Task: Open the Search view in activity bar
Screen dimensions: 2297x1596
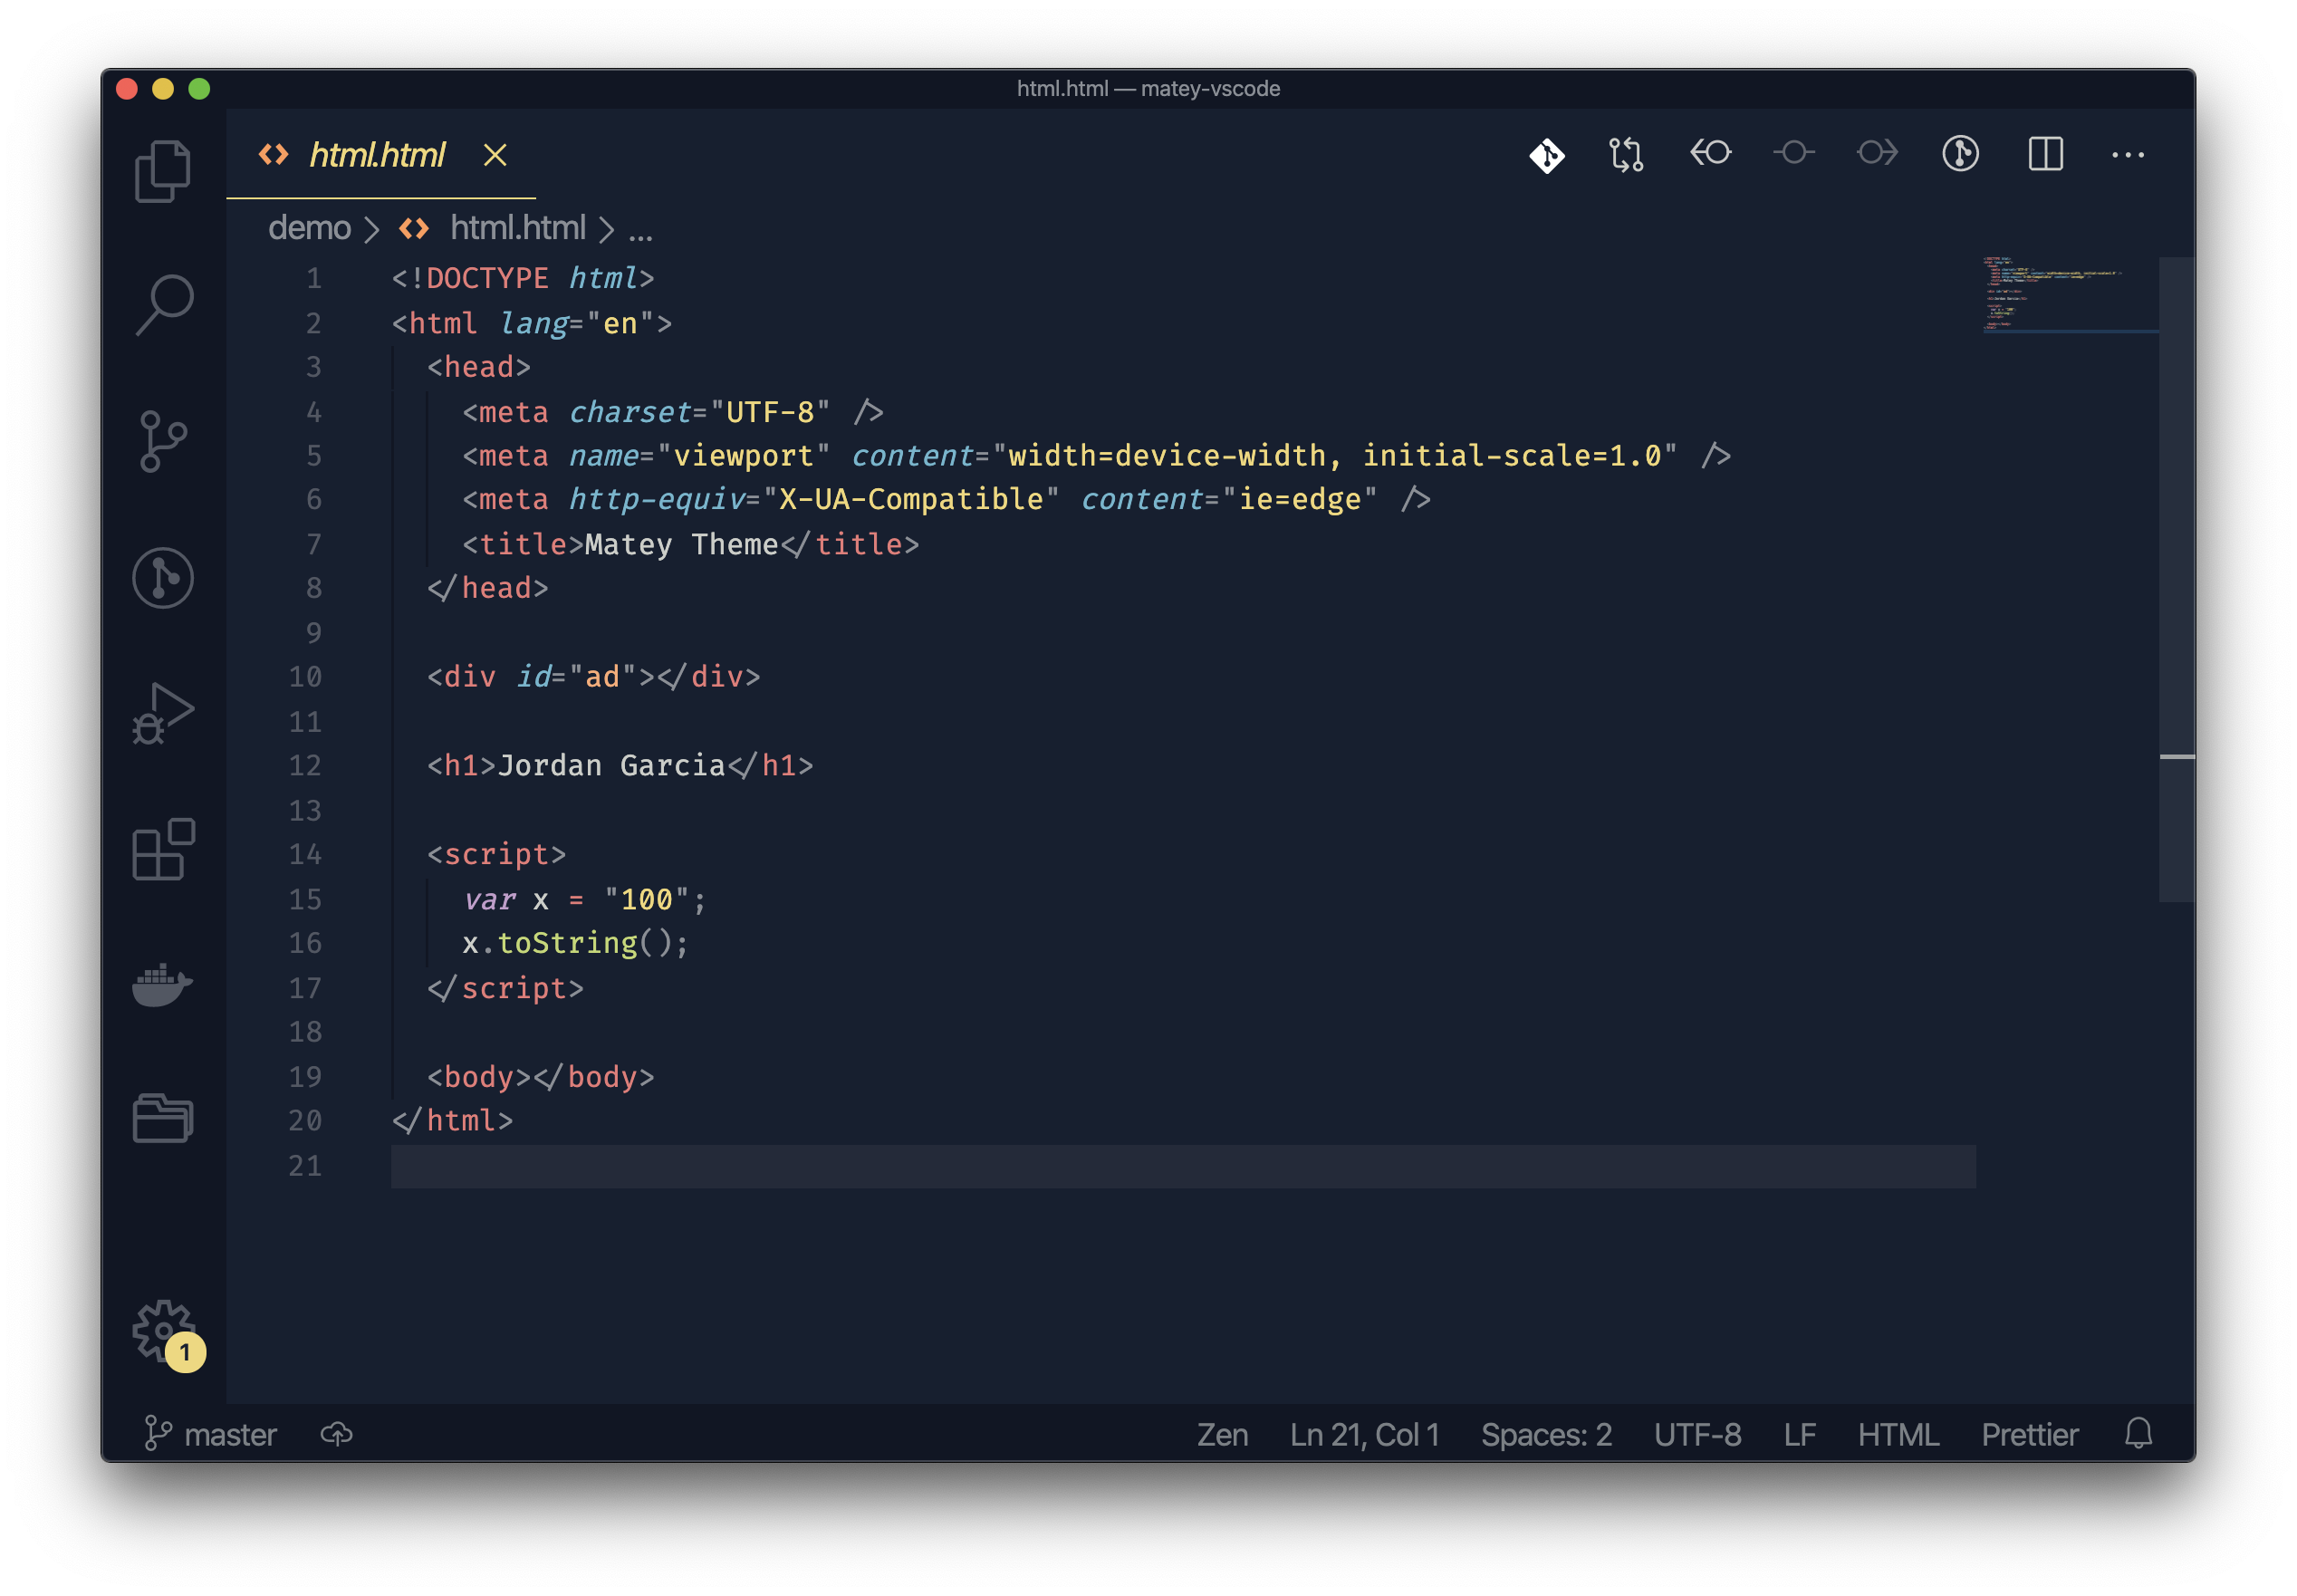Action: pos(163,304)
